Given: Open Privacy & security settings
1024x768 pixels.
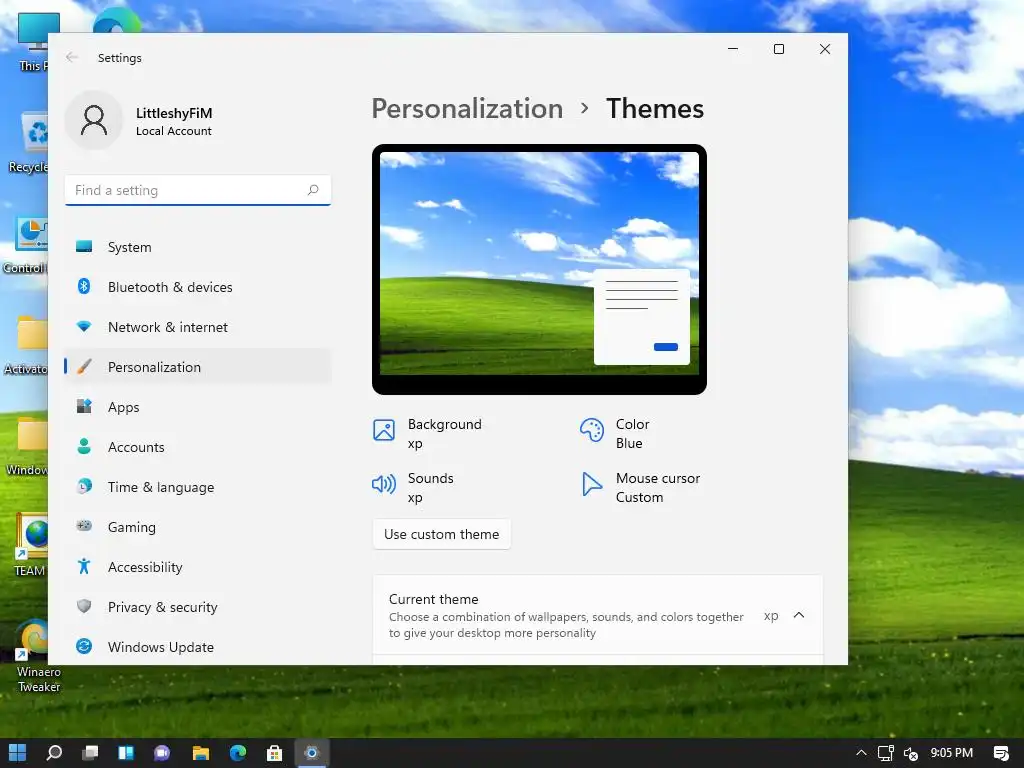Looking at the screenshot, I should tap(198, 607).
